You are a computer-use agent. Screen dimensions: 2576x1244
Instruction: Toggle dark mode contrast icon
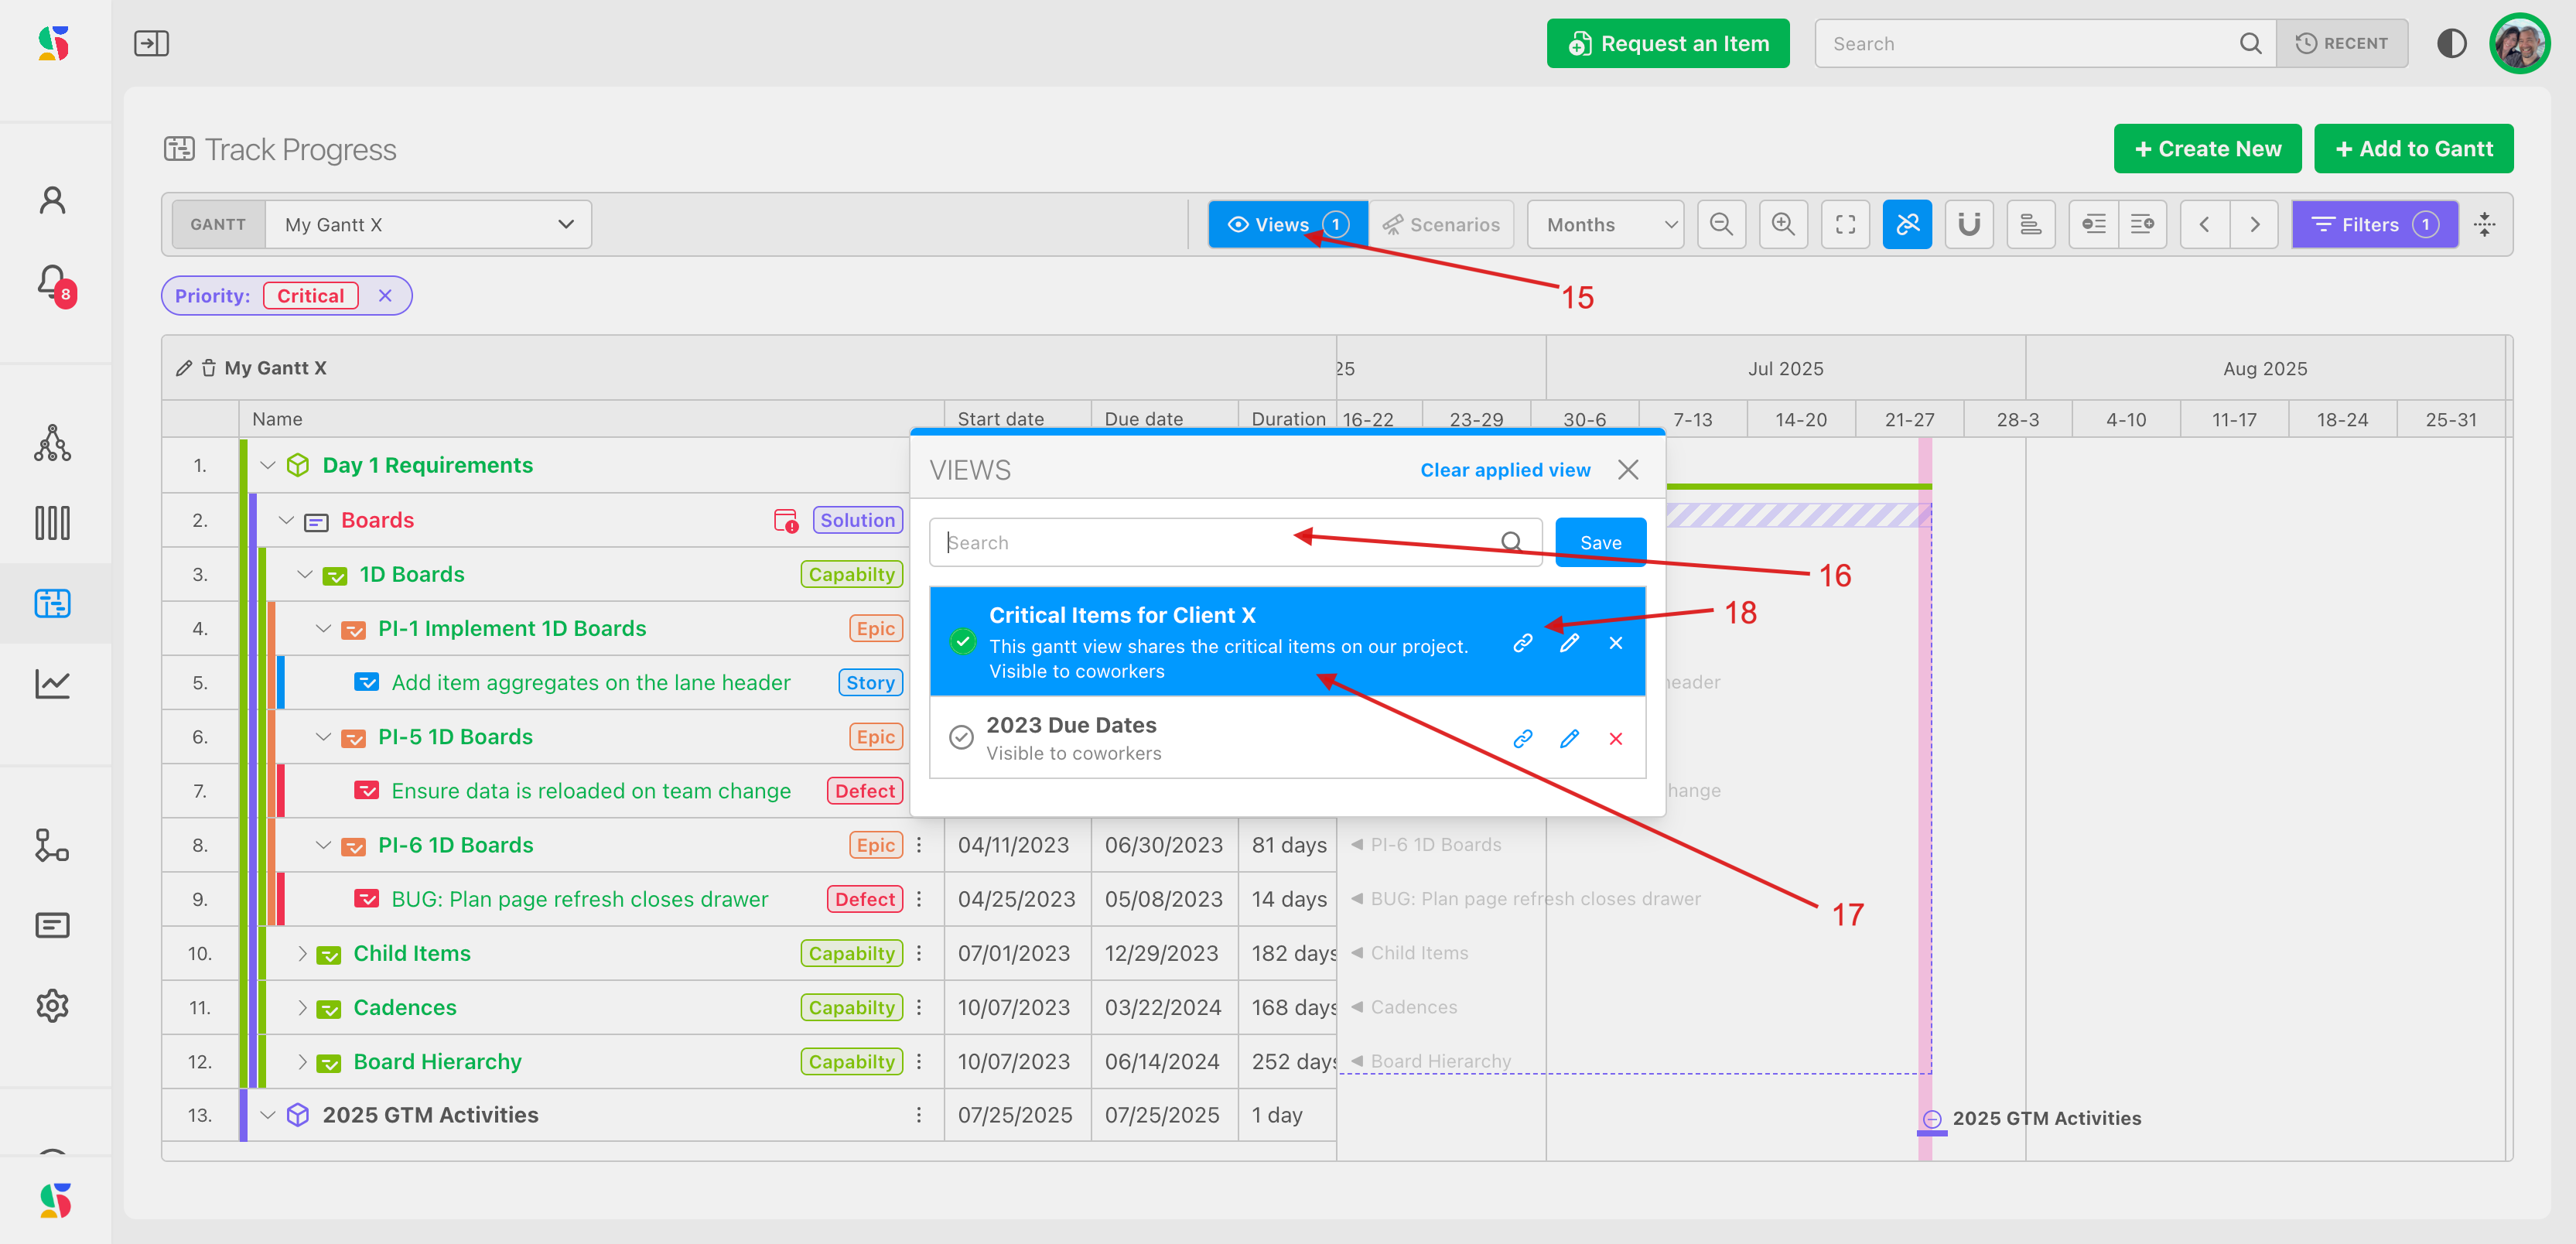click(x=2451, y=43)
